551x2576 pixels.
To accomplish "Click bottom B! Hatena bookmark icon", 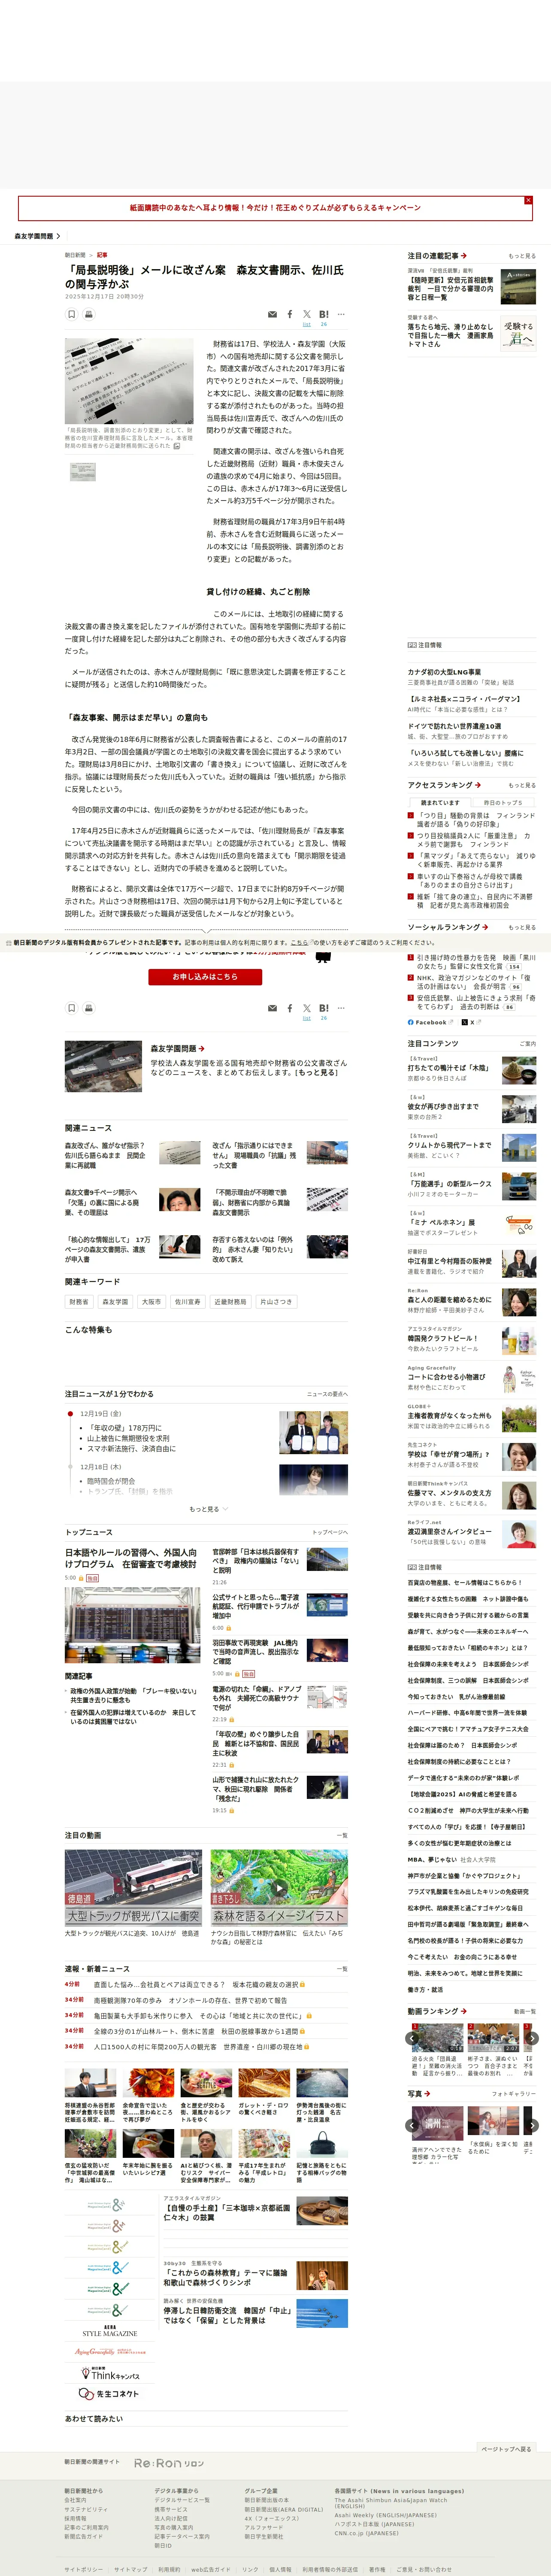I will 324,1008.
